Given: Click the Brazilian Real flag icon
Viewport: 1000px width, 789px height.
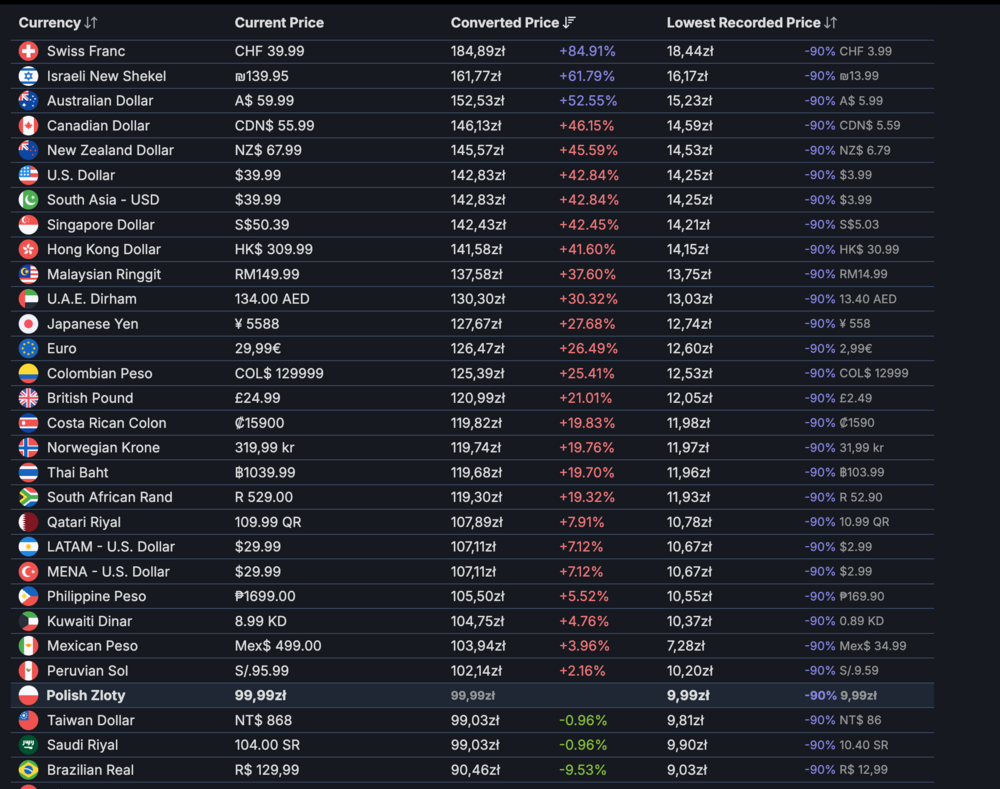Looking at the screenshot, I should tap(28, 770).
